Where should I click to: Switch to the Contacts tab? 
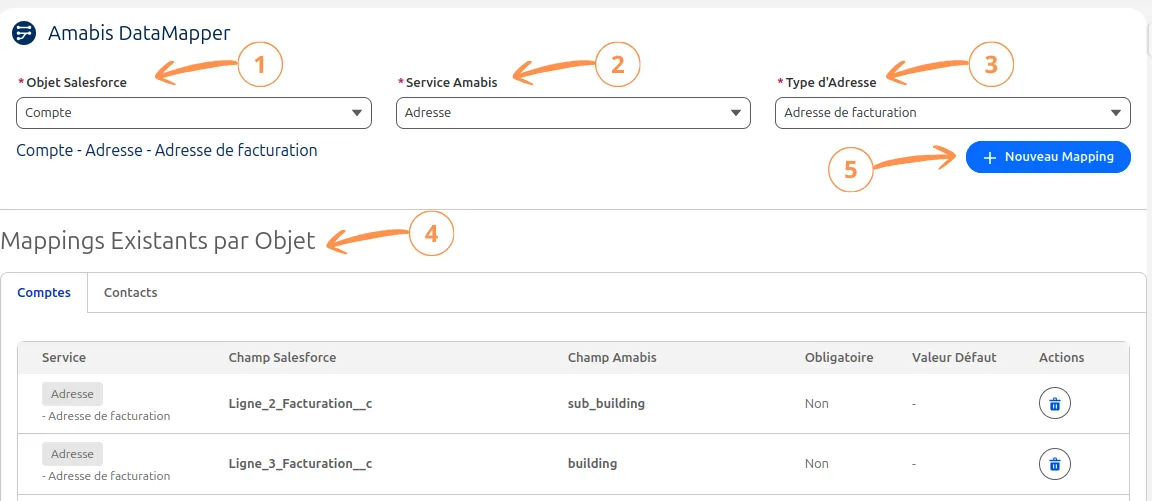pyautogui.click(x=130, y=293)
